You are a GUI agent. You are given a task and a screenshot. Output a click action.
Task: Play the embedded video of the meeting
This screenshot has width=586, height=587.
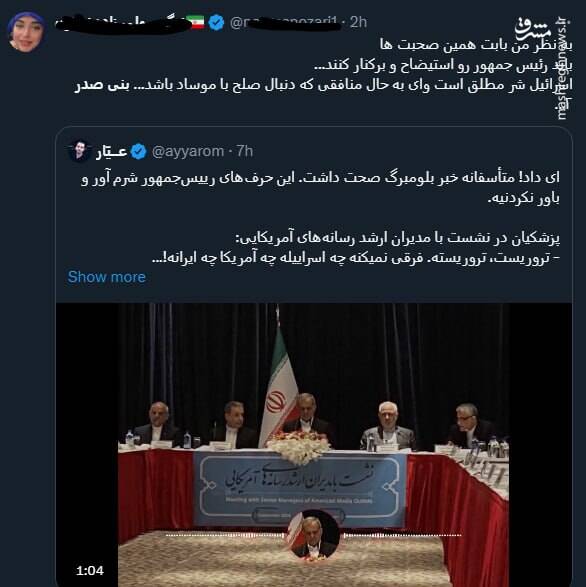[x=314, y=444]
